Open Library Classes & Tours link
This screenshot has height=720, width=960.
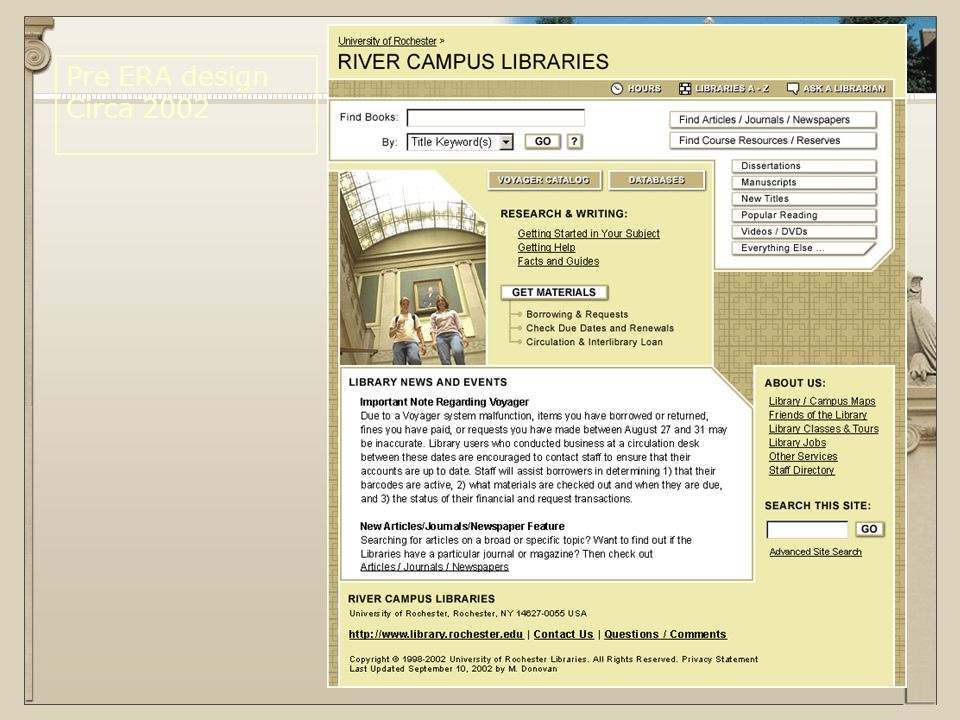823,429
